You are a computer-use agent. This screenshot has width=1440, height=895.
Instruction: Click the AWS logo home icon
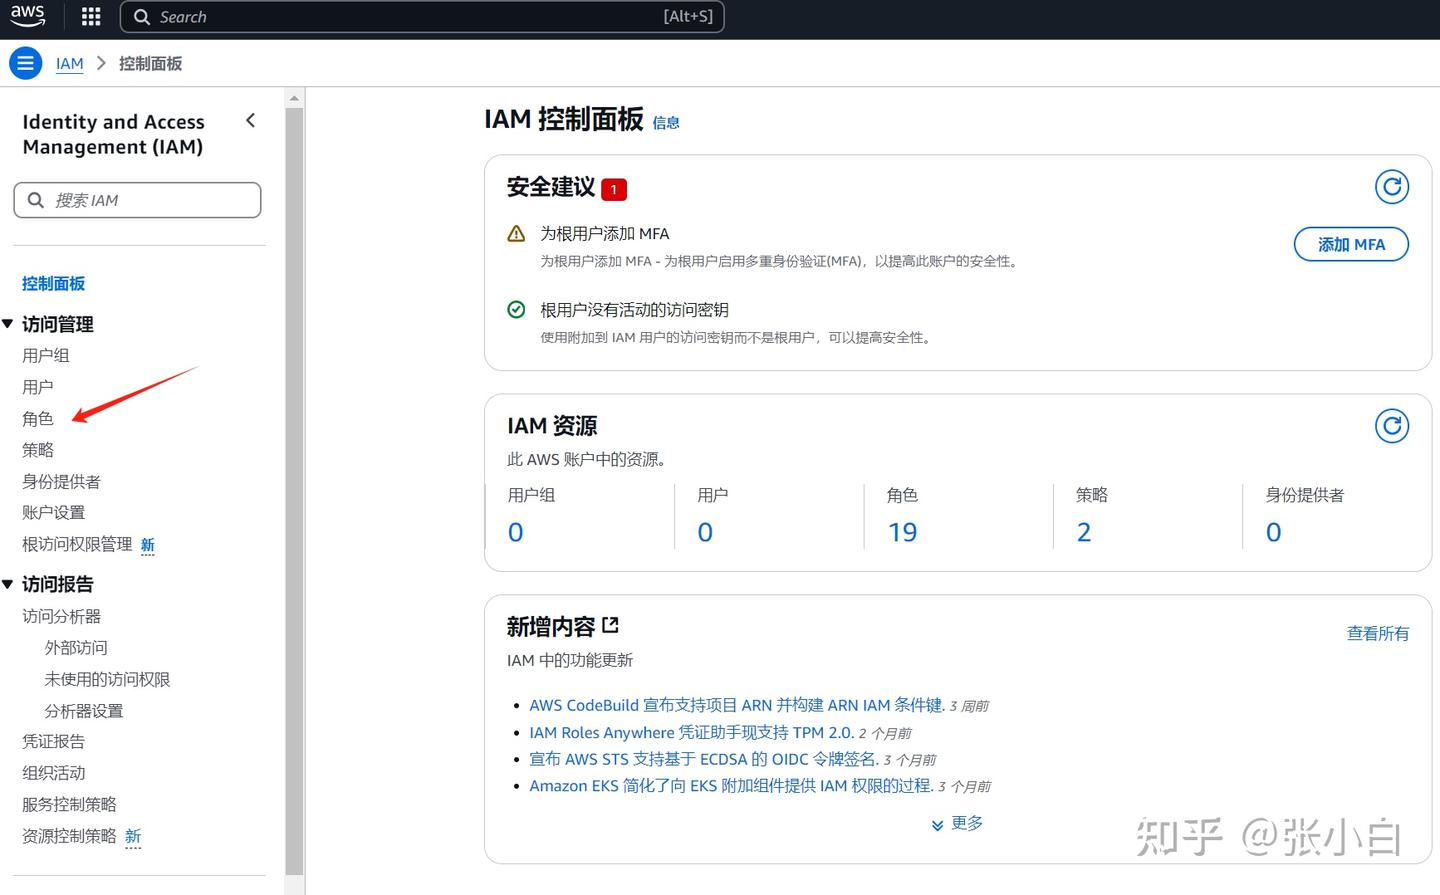[x=28, y=16]
